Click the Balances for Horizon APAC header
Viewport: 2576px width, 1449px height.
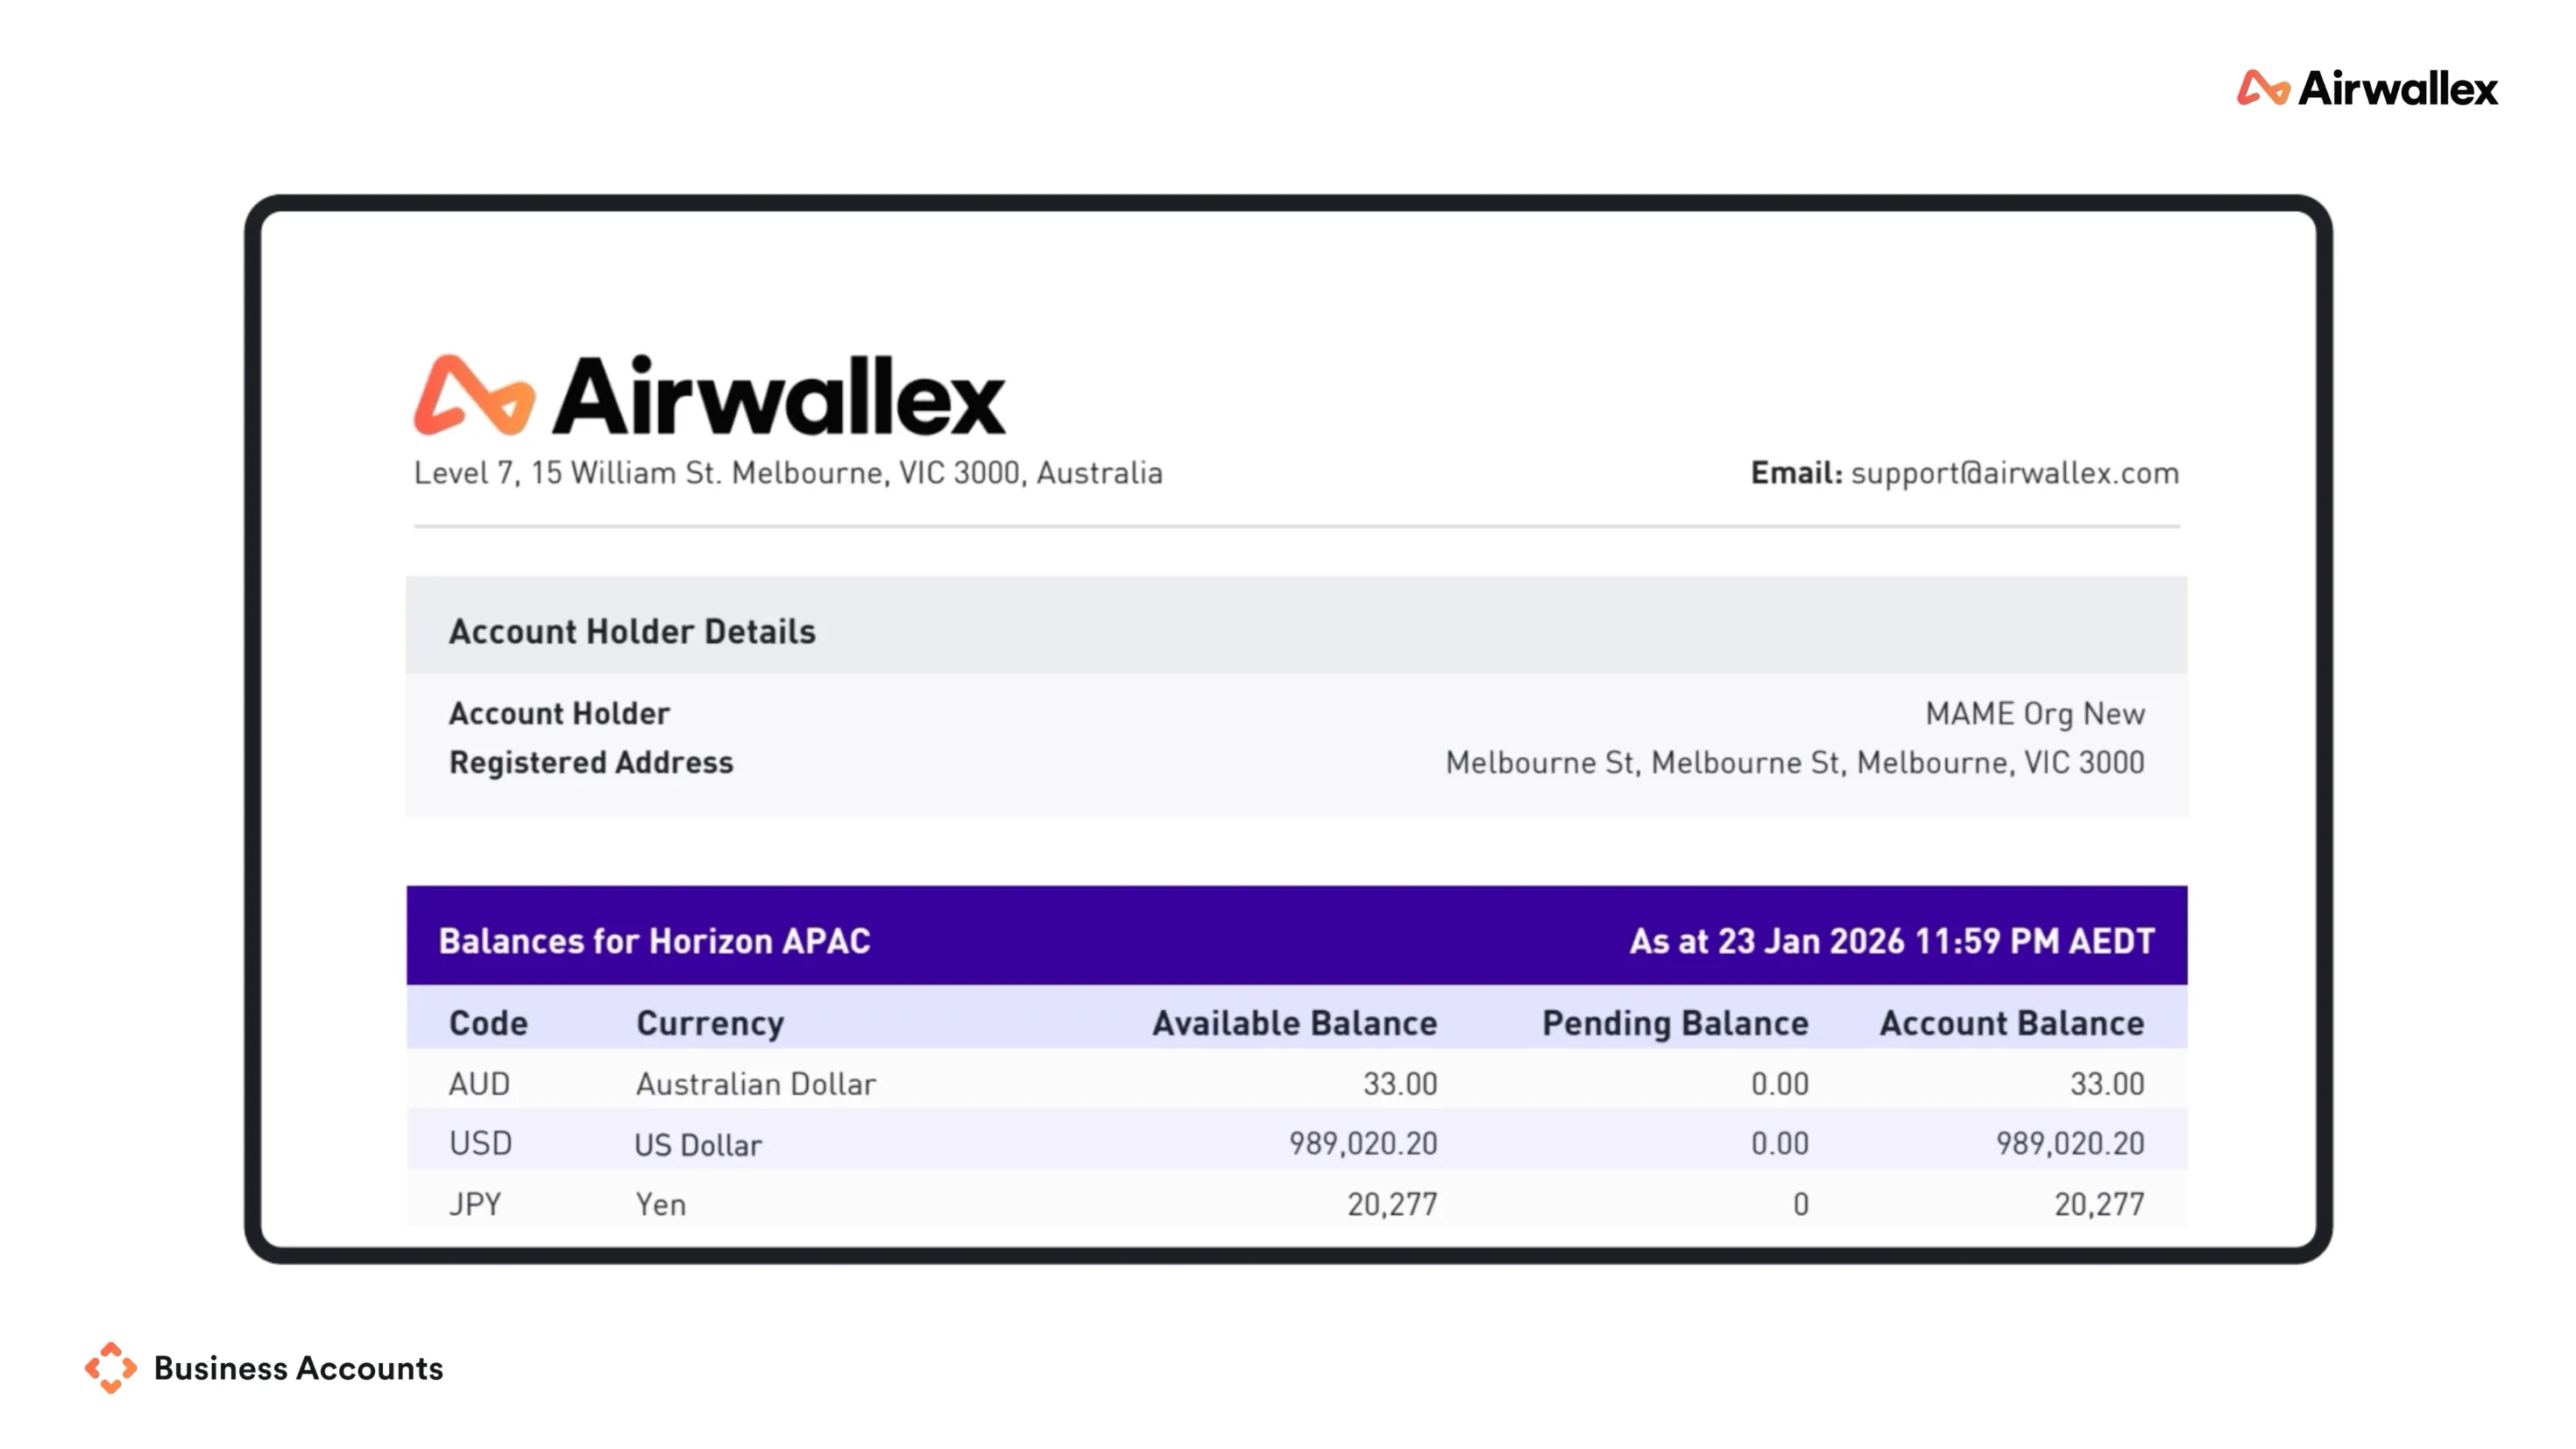[x=654, y=940]
